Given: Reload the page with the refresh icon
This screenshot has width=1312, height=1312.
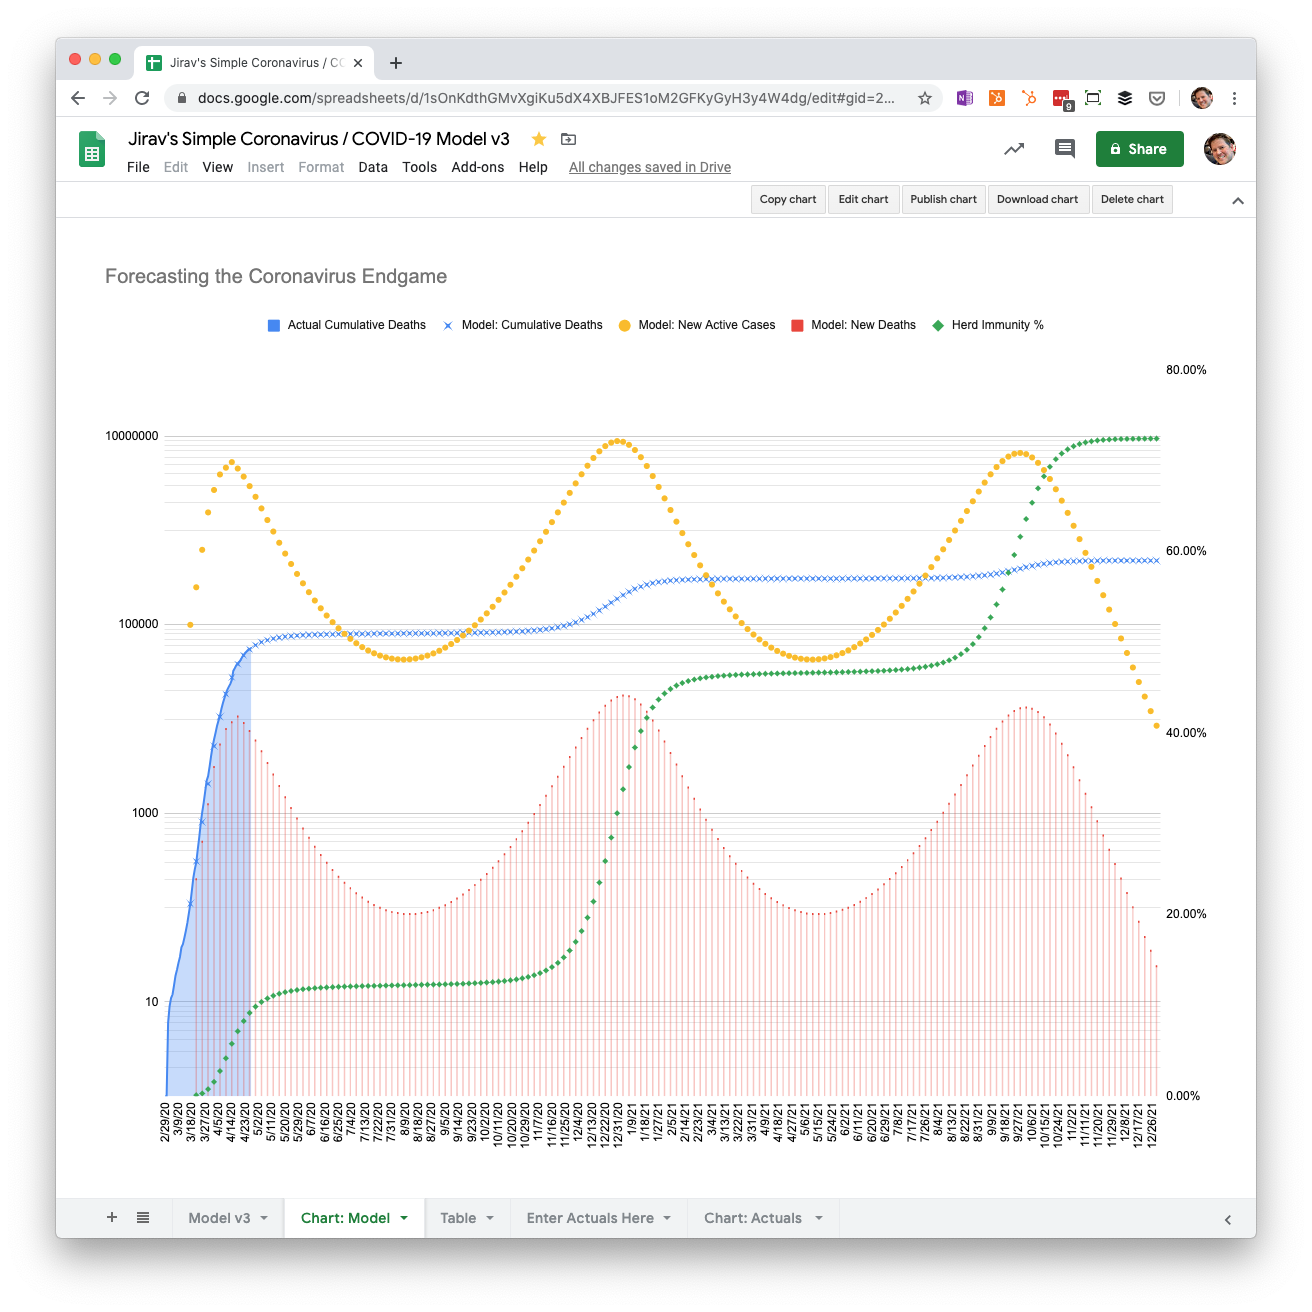Looking at the screenshot, I should [142, 98].
